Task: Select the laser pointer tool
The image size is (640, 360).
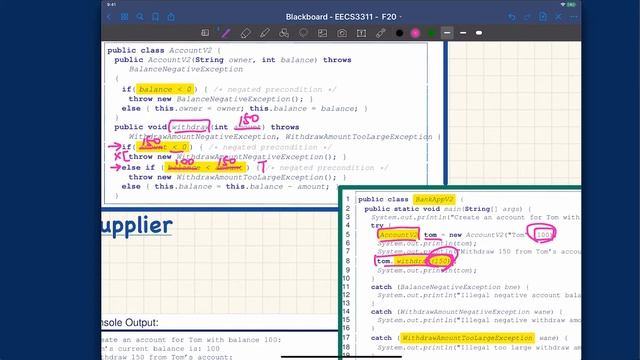Action: (380, 33)
